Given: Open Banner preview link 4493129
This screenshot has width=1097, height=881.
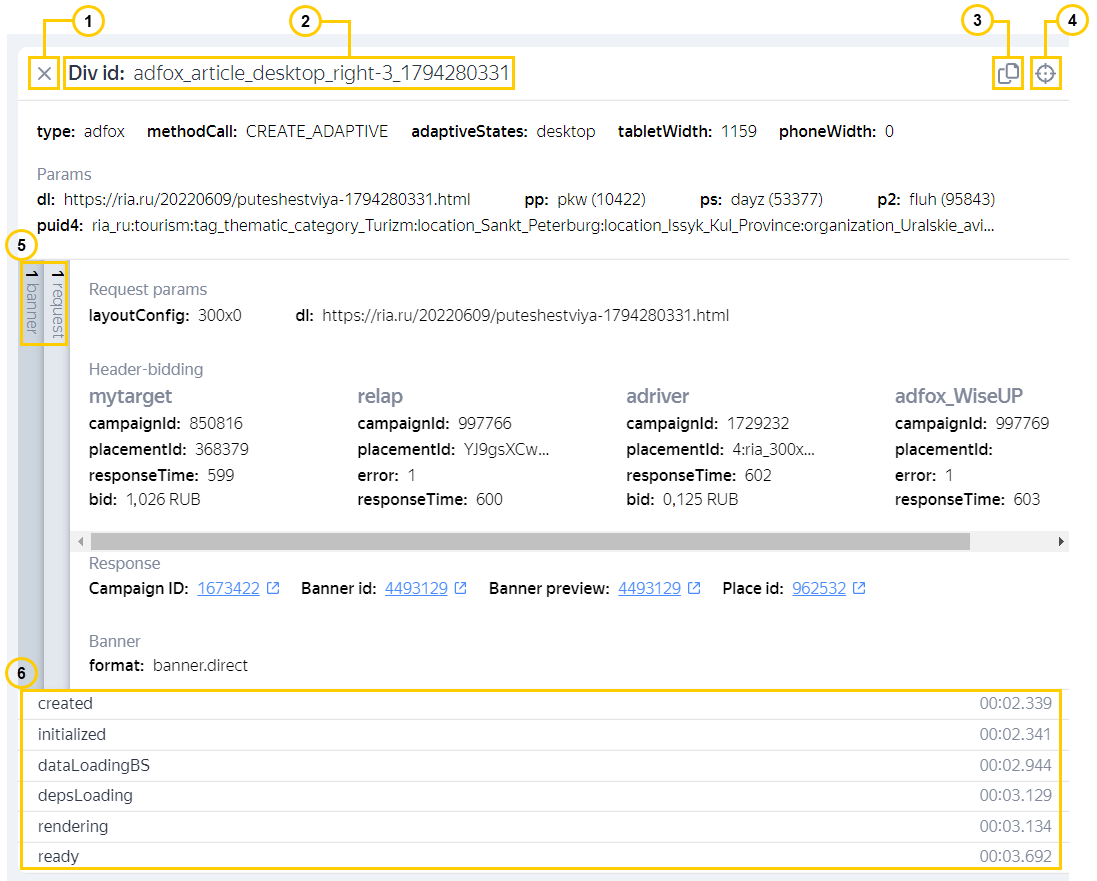Looking at the screenshot, I should click(x=649, y=588).
